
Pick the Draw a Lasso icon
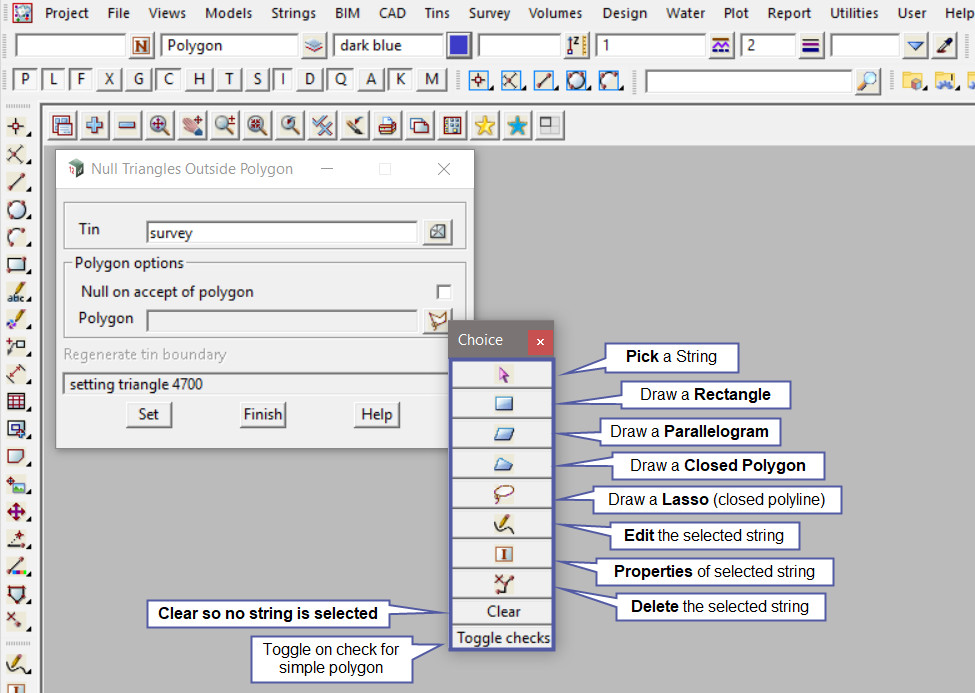click(502, 493)
